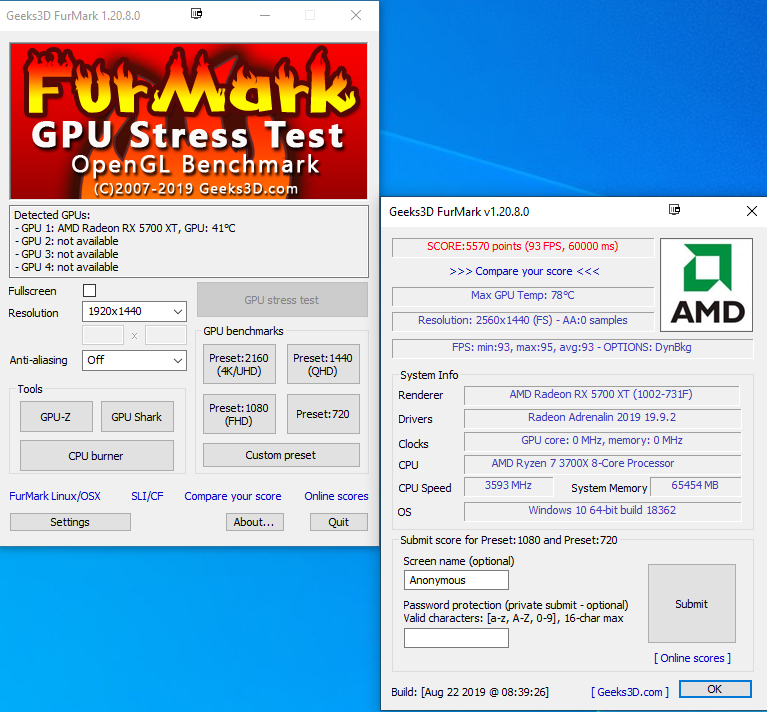Run Preset:1080 (FHD) benchmark
The width and height of the screenshot is (767, 712).
coord(239,414)
